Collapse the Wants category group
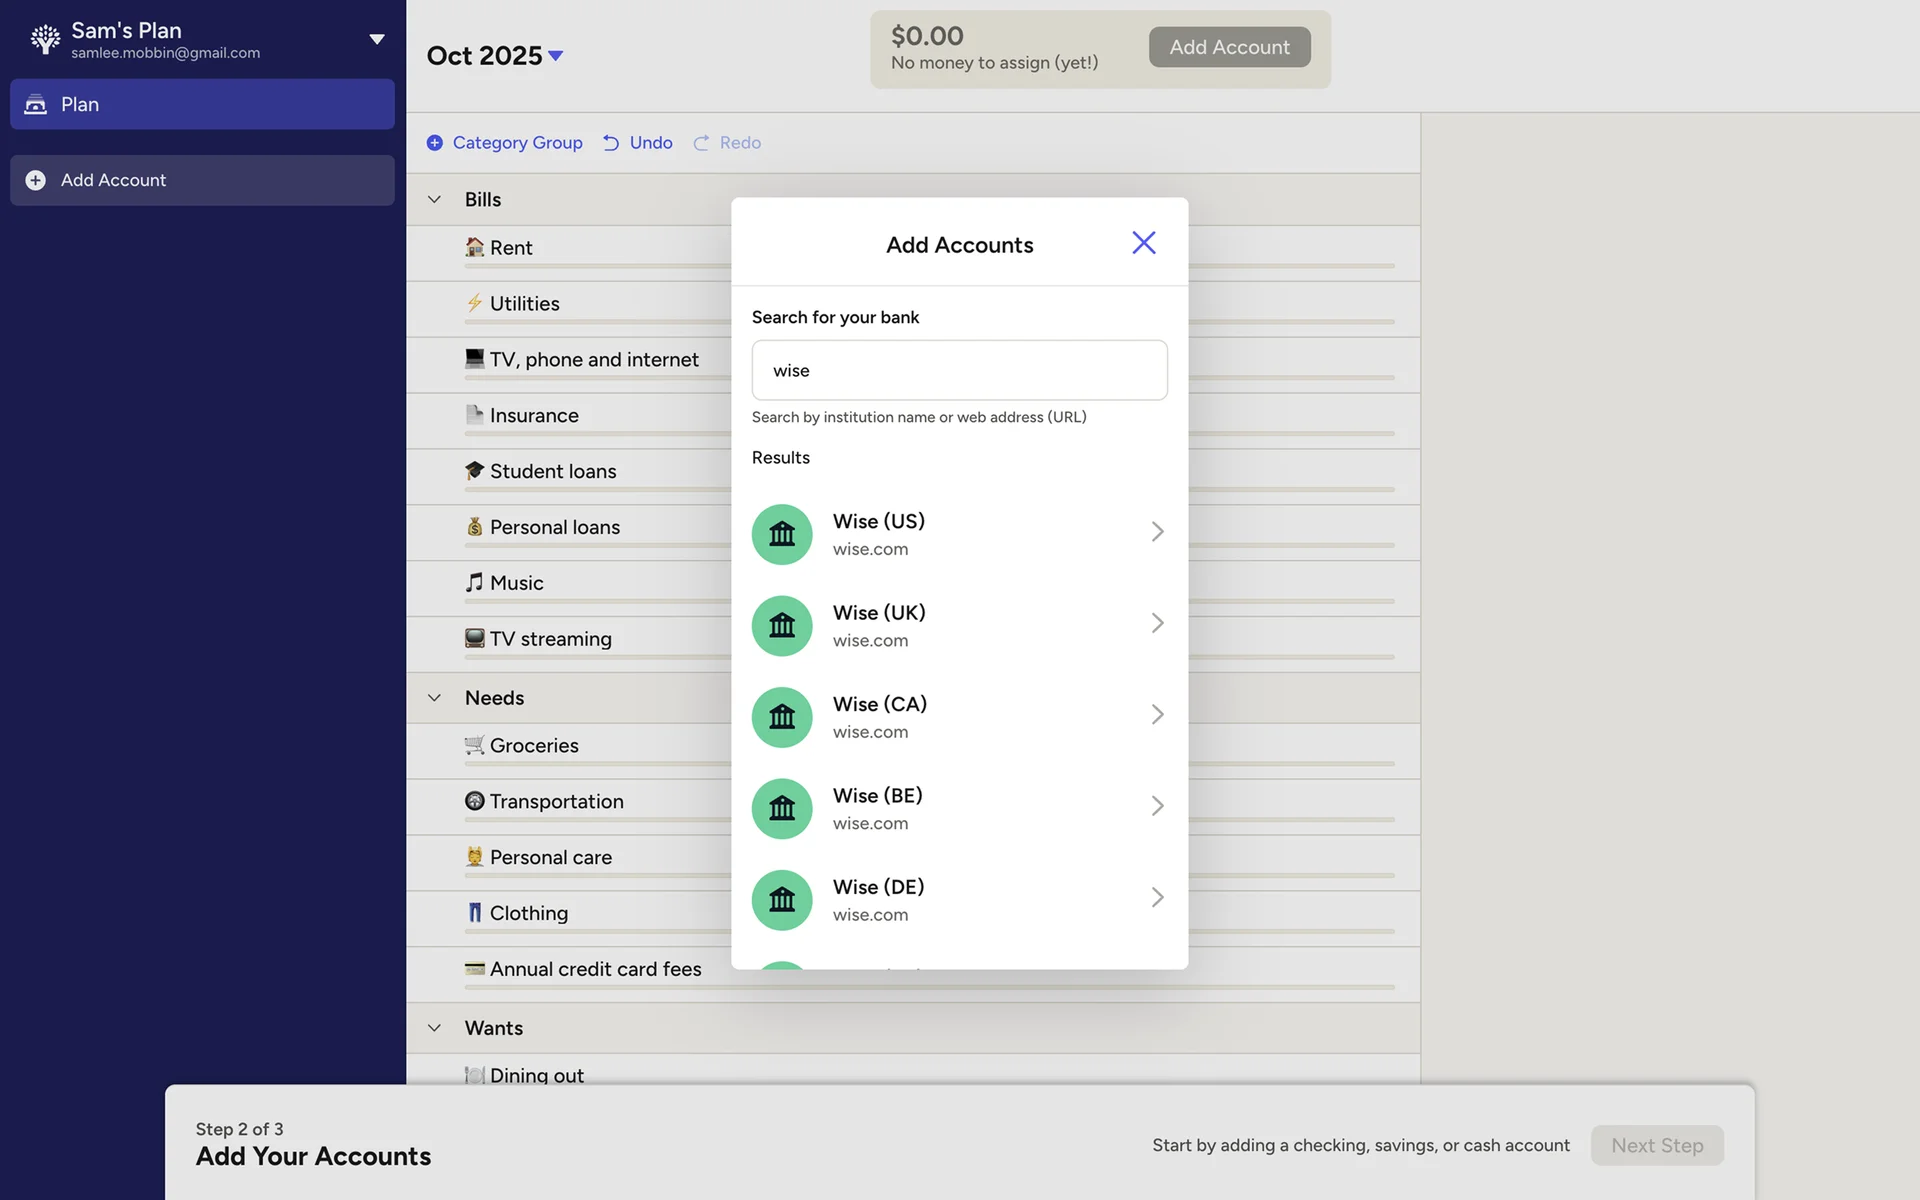 pyautogui.click(x=434, y=1028)
